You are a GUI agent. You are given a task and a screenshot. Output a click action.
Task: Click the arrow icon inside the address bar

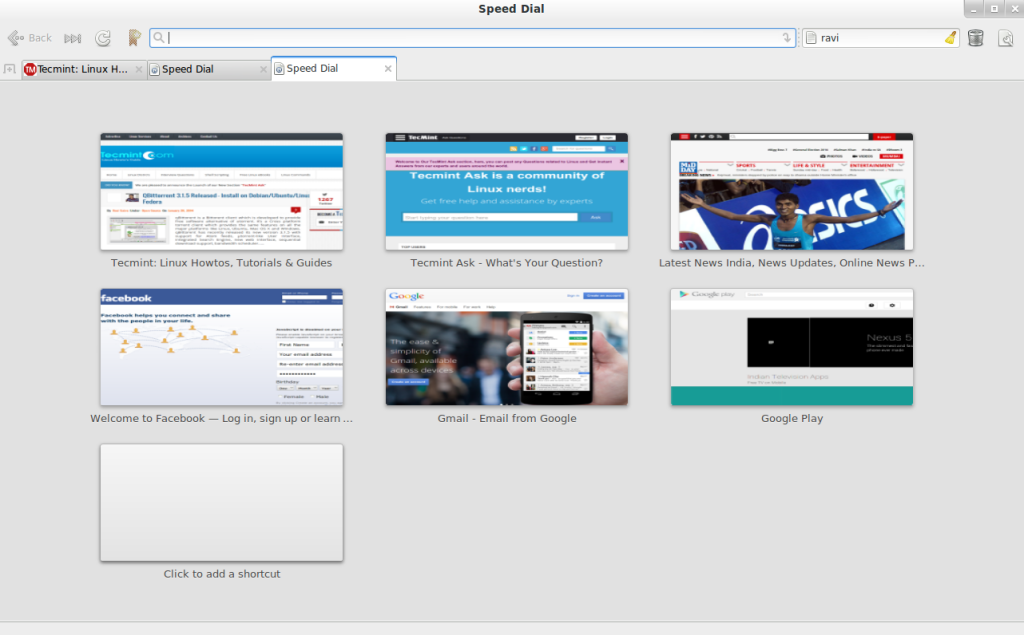(x=787, y=38)
